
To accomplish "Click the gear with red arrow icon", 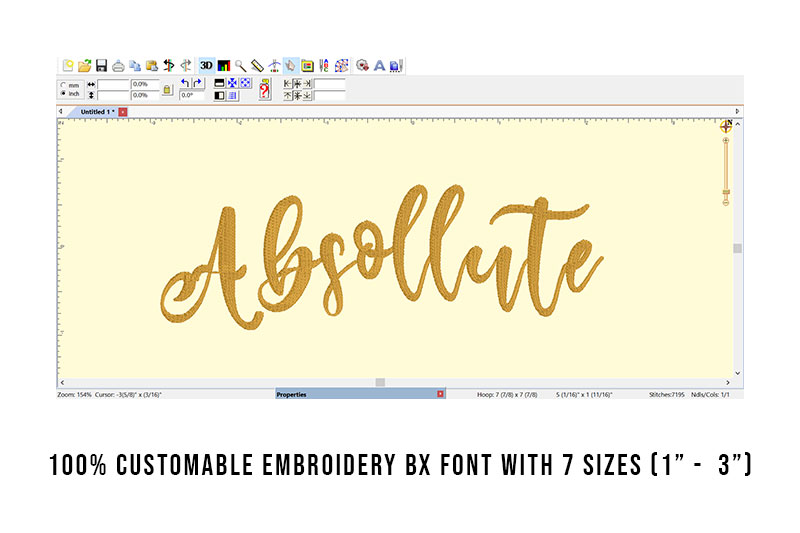I will click(x=362, y=65).
